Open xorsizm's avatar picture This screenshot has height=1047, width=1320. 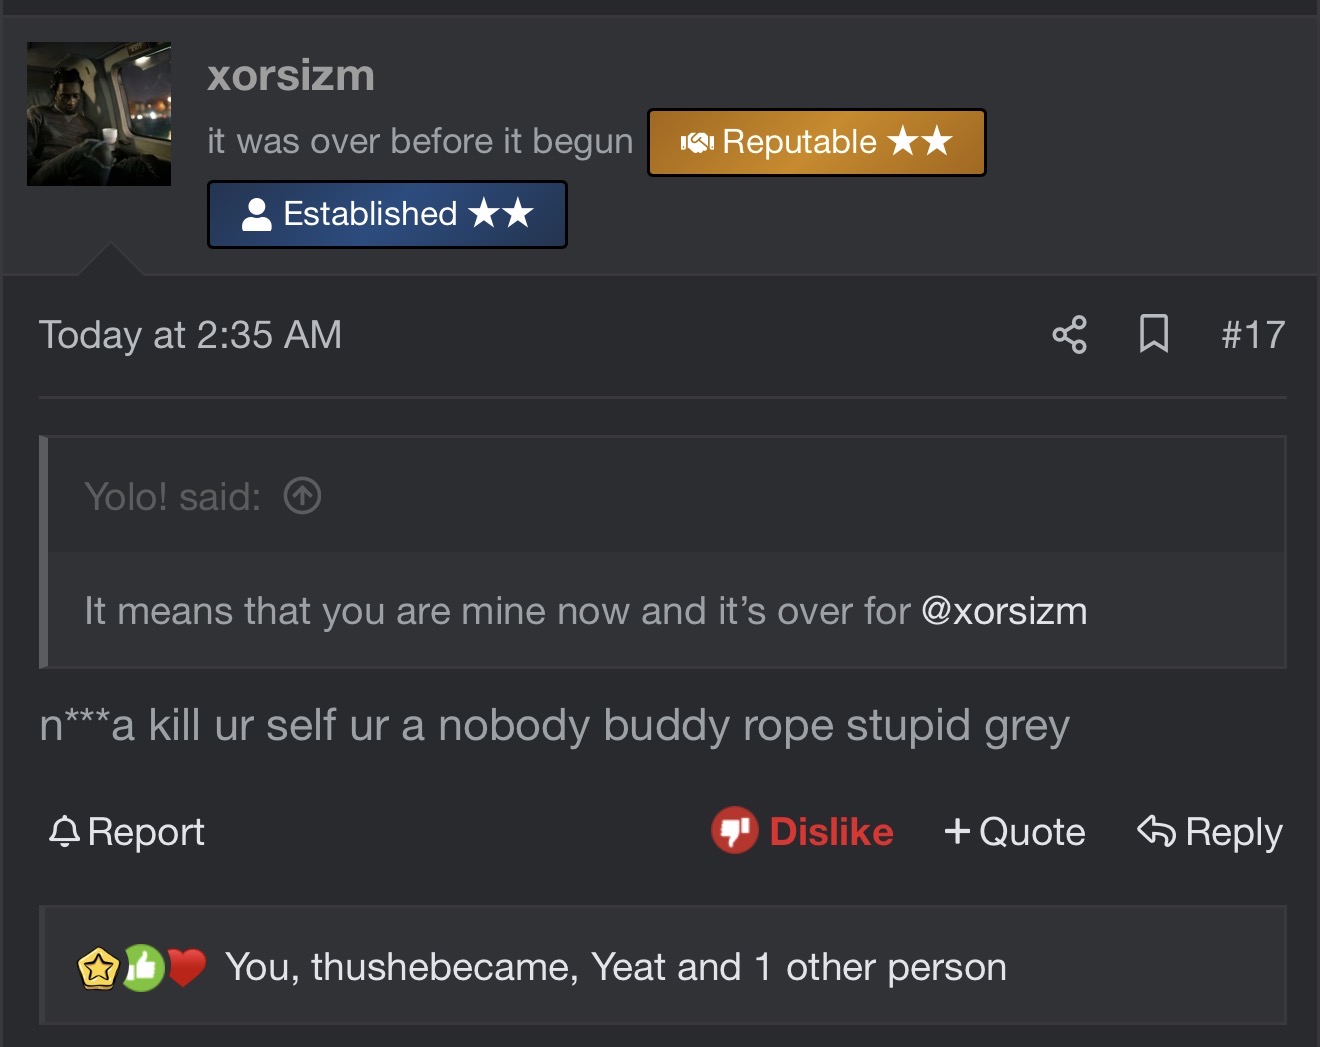pos(99,114)
